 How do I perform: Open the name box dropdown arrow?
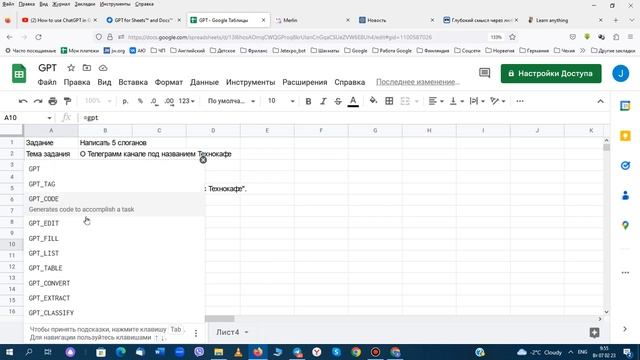tap(49, 118)
